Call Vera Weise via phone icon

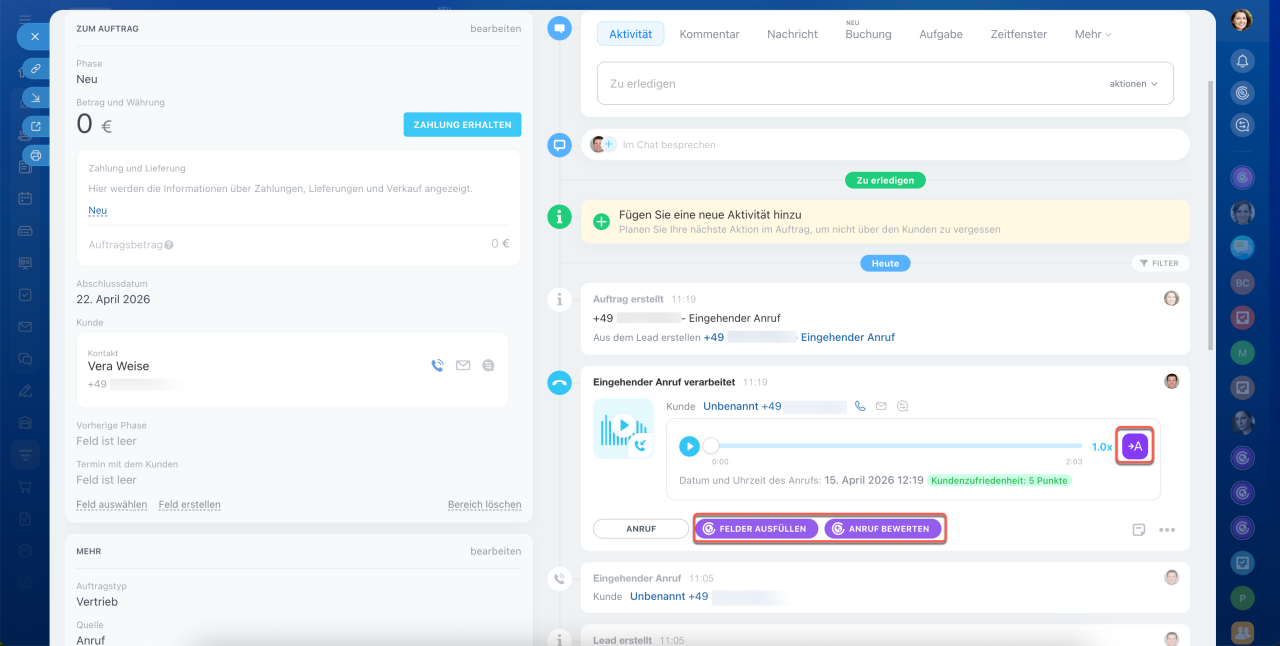coord(437,366)
